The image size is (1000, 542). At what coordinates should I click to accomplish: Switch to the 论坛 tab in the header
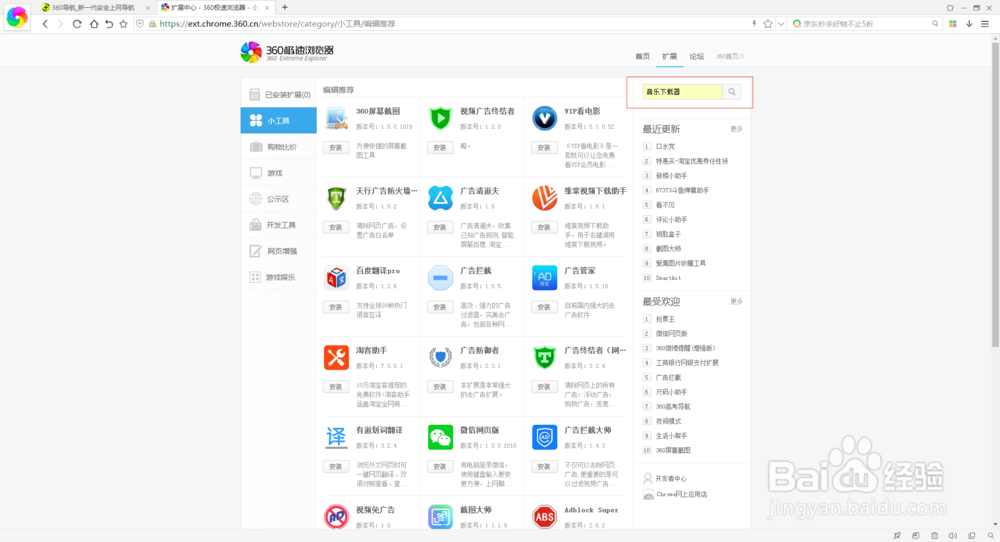coord(696,56)
